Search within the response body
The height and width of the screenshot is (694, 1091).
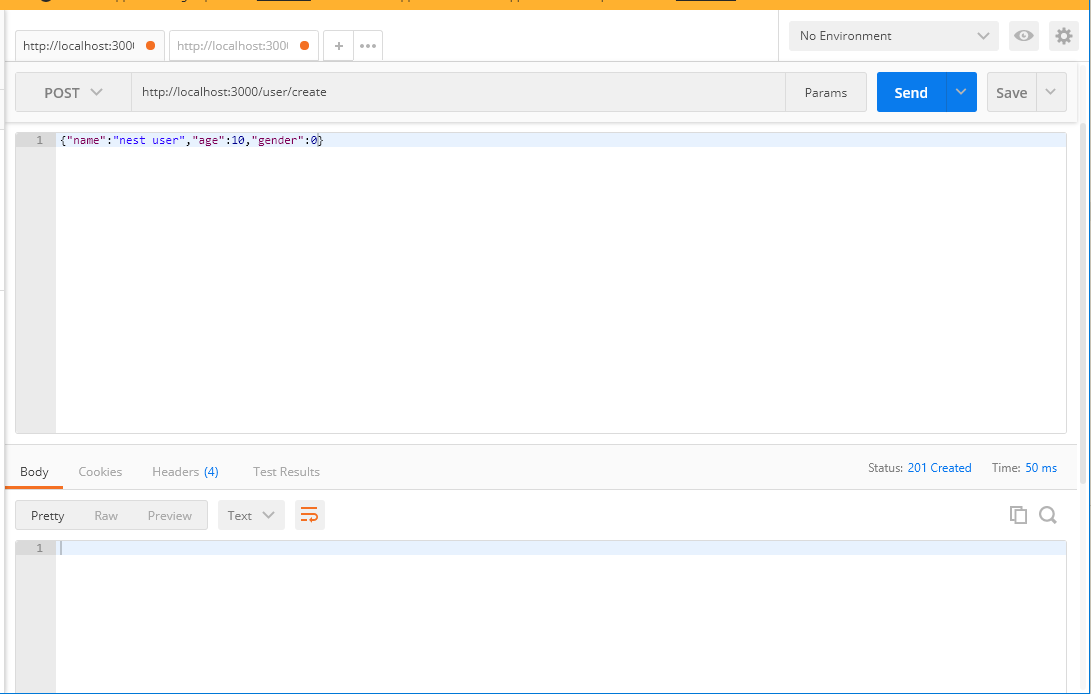(1048, 514)
